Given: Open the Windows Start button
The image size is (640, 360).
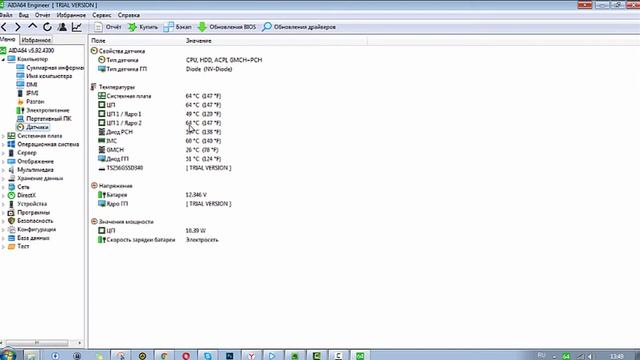Looking at the screenshot, I should pos(8,355).
